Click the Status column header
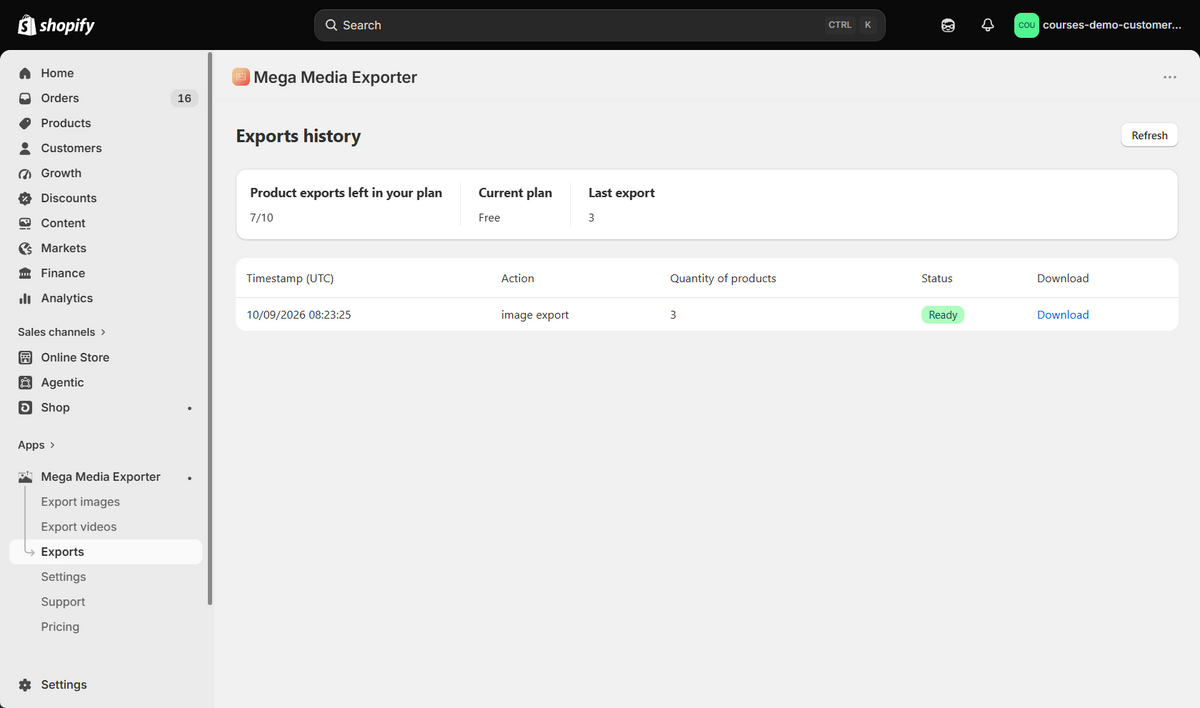The image size is (1200, 708). pos(937,278)
